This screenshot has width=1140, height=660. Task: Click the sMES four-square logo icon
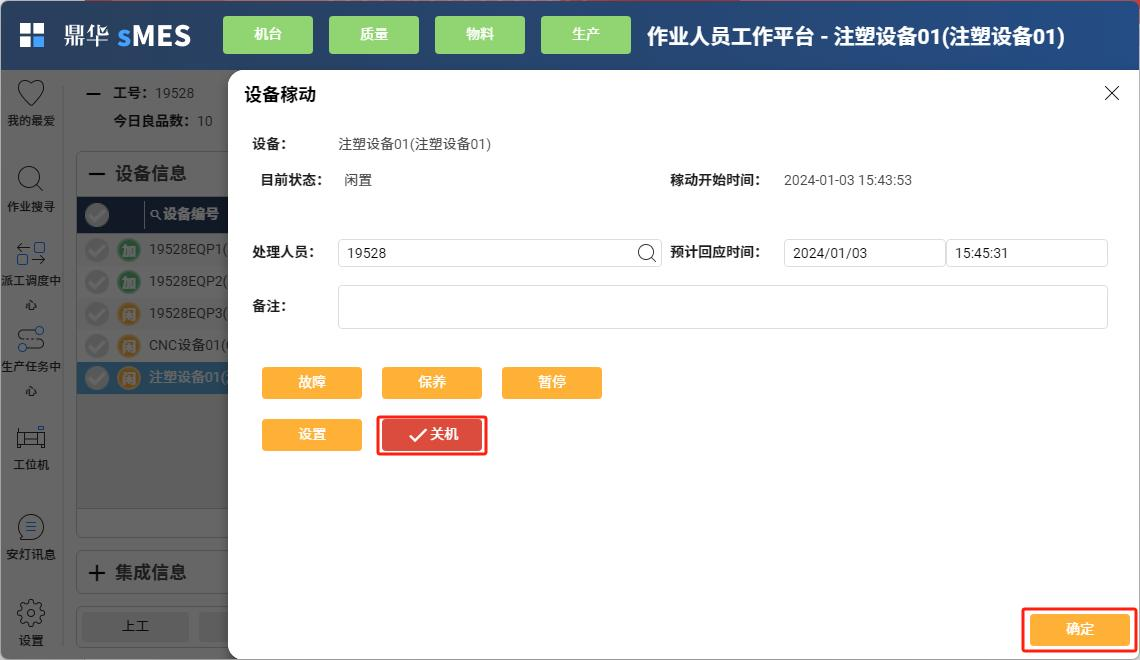tap(31, 35)
